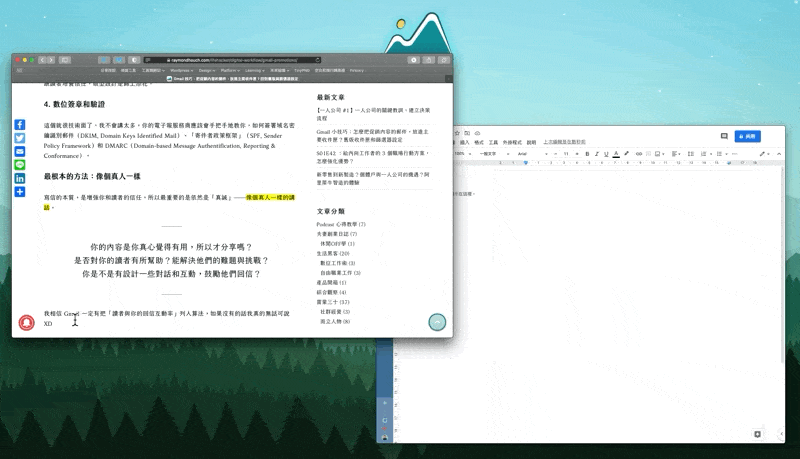Click the teal scroll-to-top circle button
The height and width of the screenshot is (459, 800).
point(437,322)
